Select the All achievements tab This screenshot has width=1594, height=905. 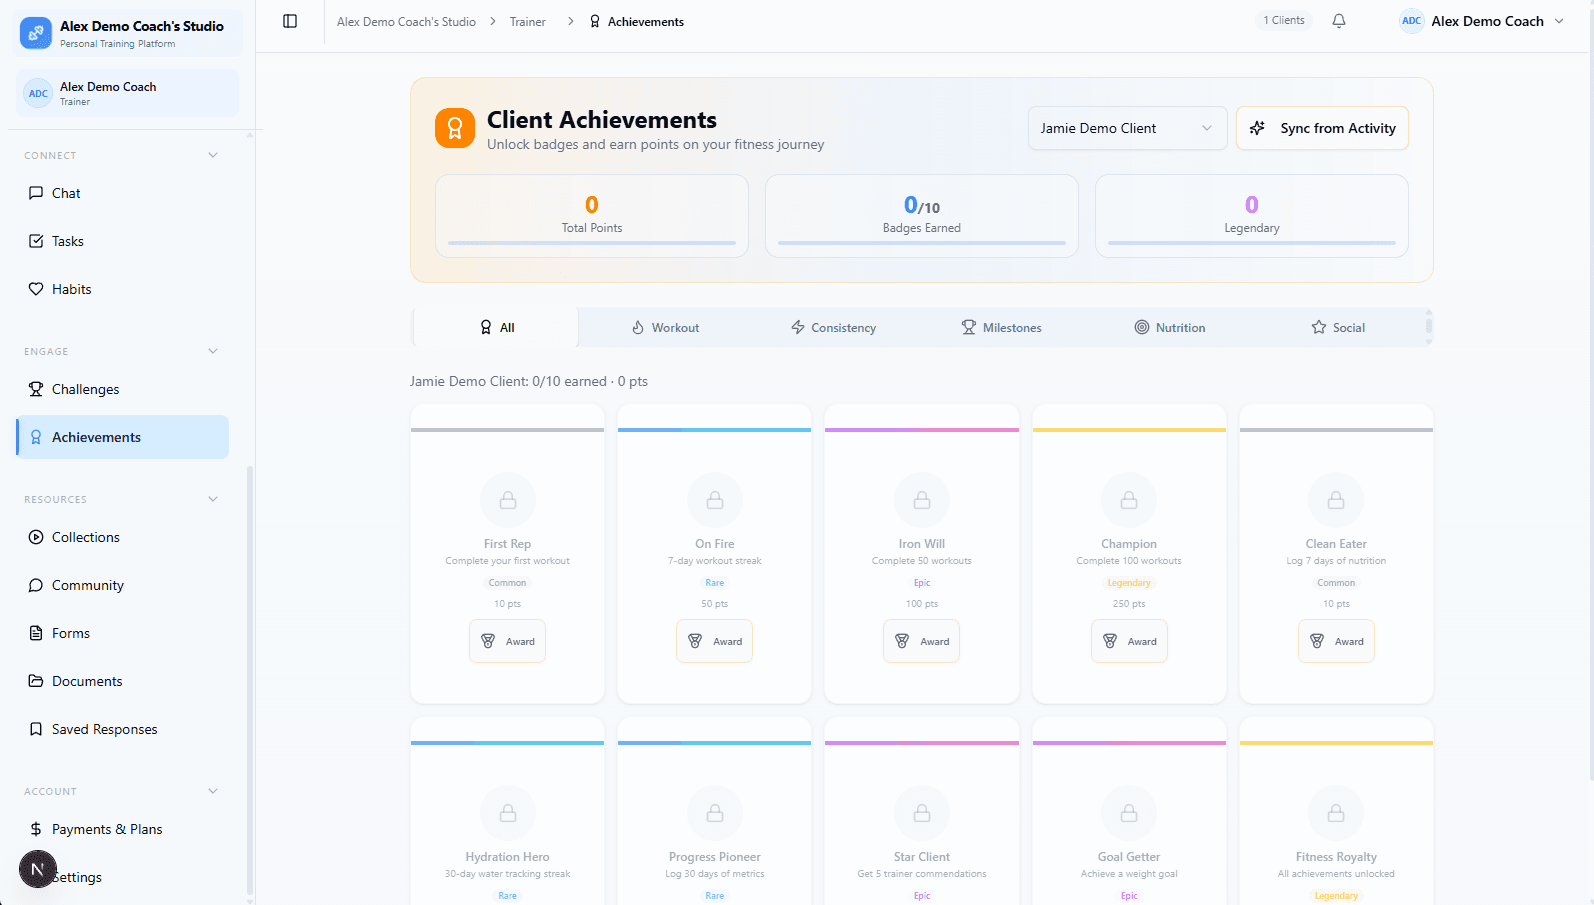click(x=497, y=327)
